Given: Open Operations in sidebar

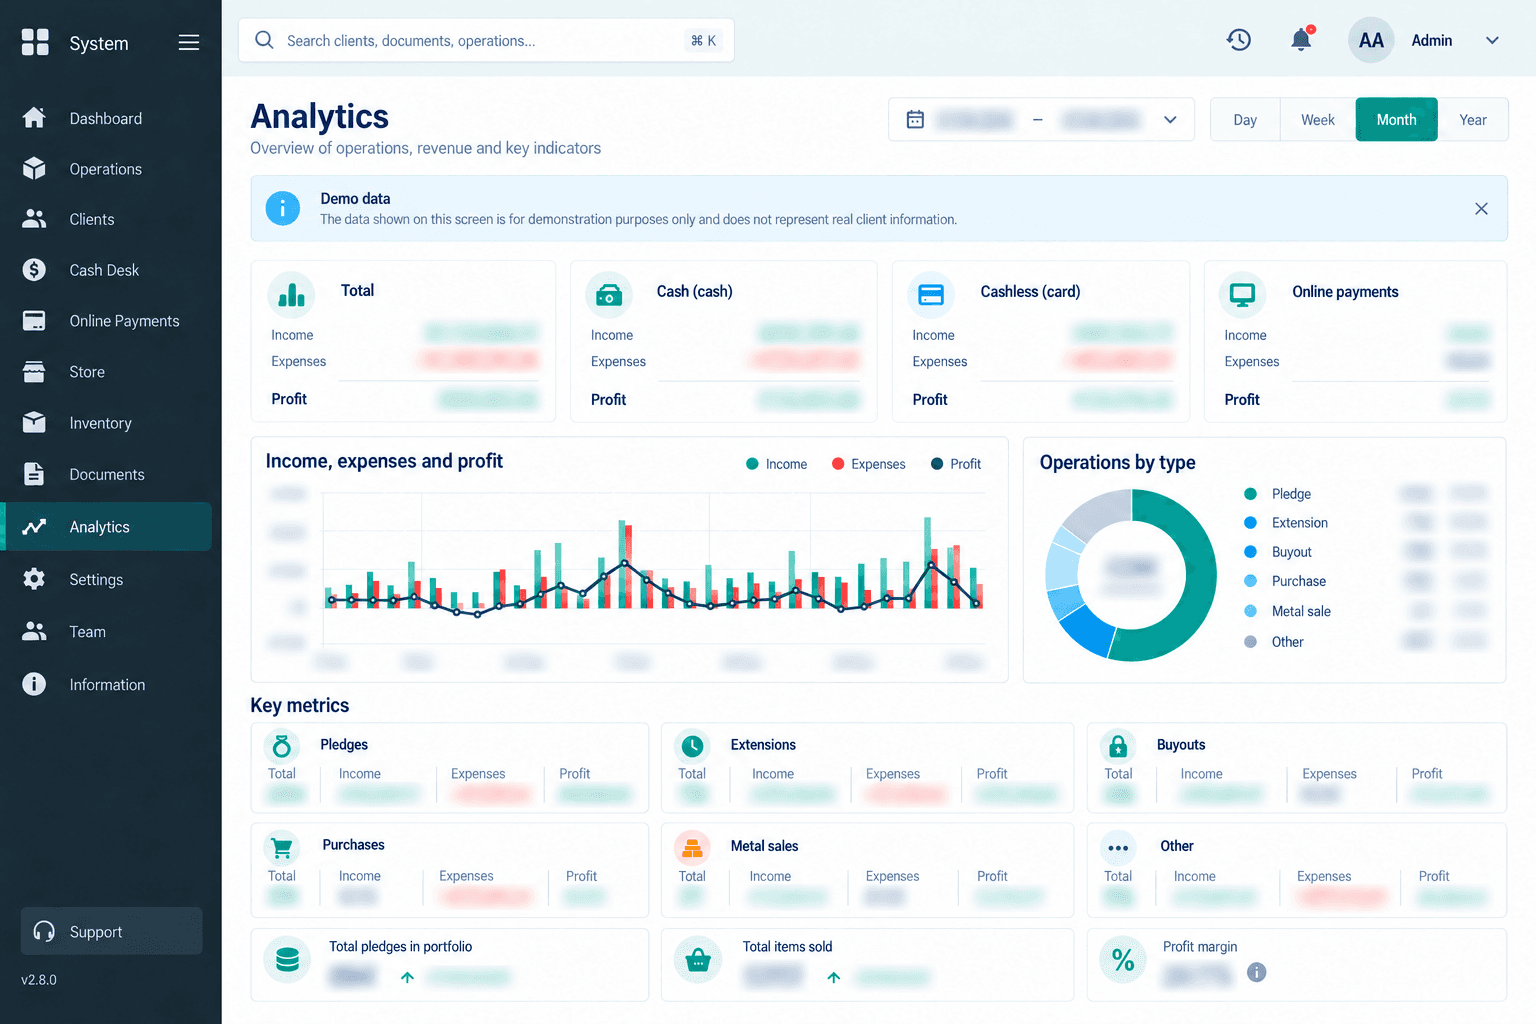Looking at the screenshot, I should pos(107,169).
